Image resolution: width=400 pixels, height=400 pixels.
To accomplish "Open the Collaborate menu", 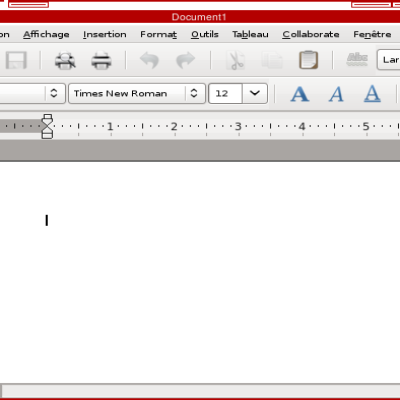I will point(311,34).
